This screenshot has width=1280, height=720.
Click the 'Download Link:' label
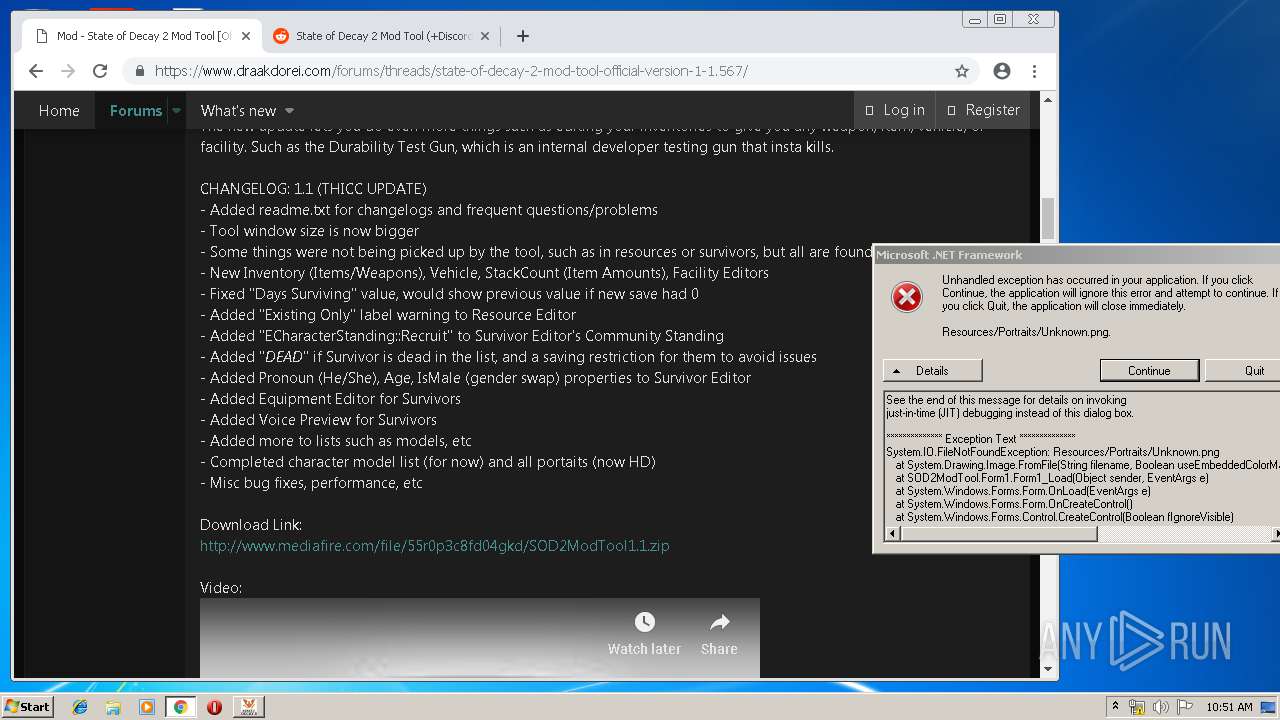(251, 524)
